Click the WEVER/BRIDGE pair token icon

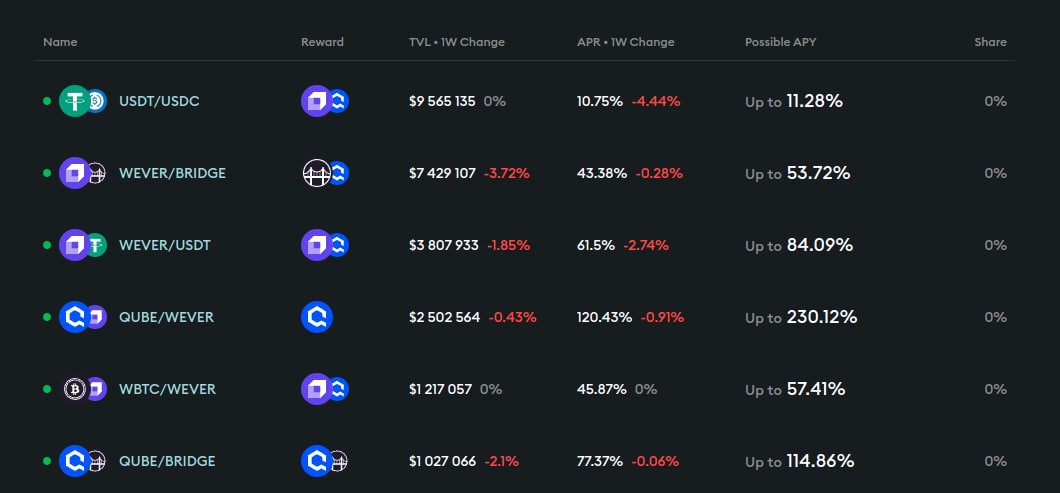pos(82,173)
